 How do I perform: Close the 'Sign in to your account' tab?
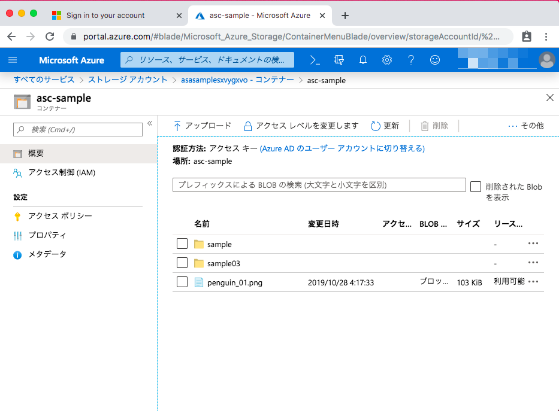tap(179, 15)
